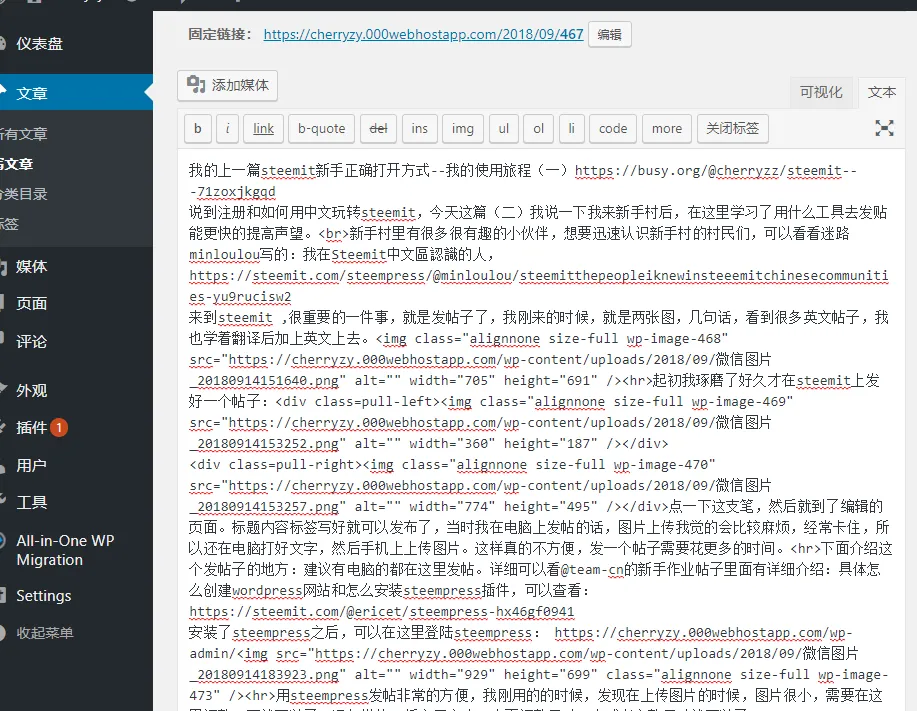This screenshot has width=917, height=711.
Task: Toggle the fullscreen distraction-free editor icon
Action: (884, 127)
